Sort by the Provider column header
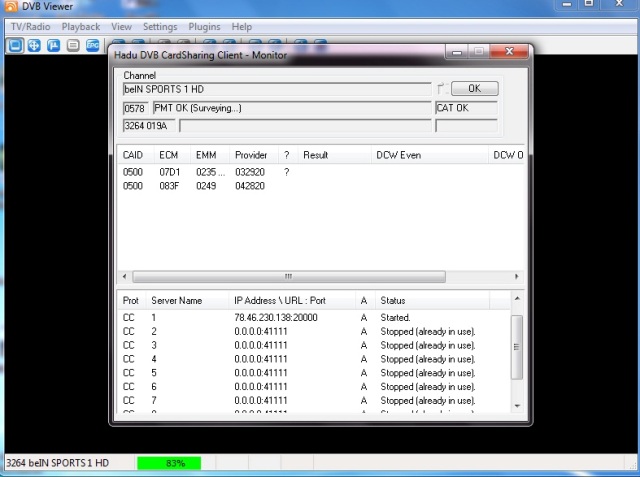This screenshot has height=477, width=640. coord(254,155)
